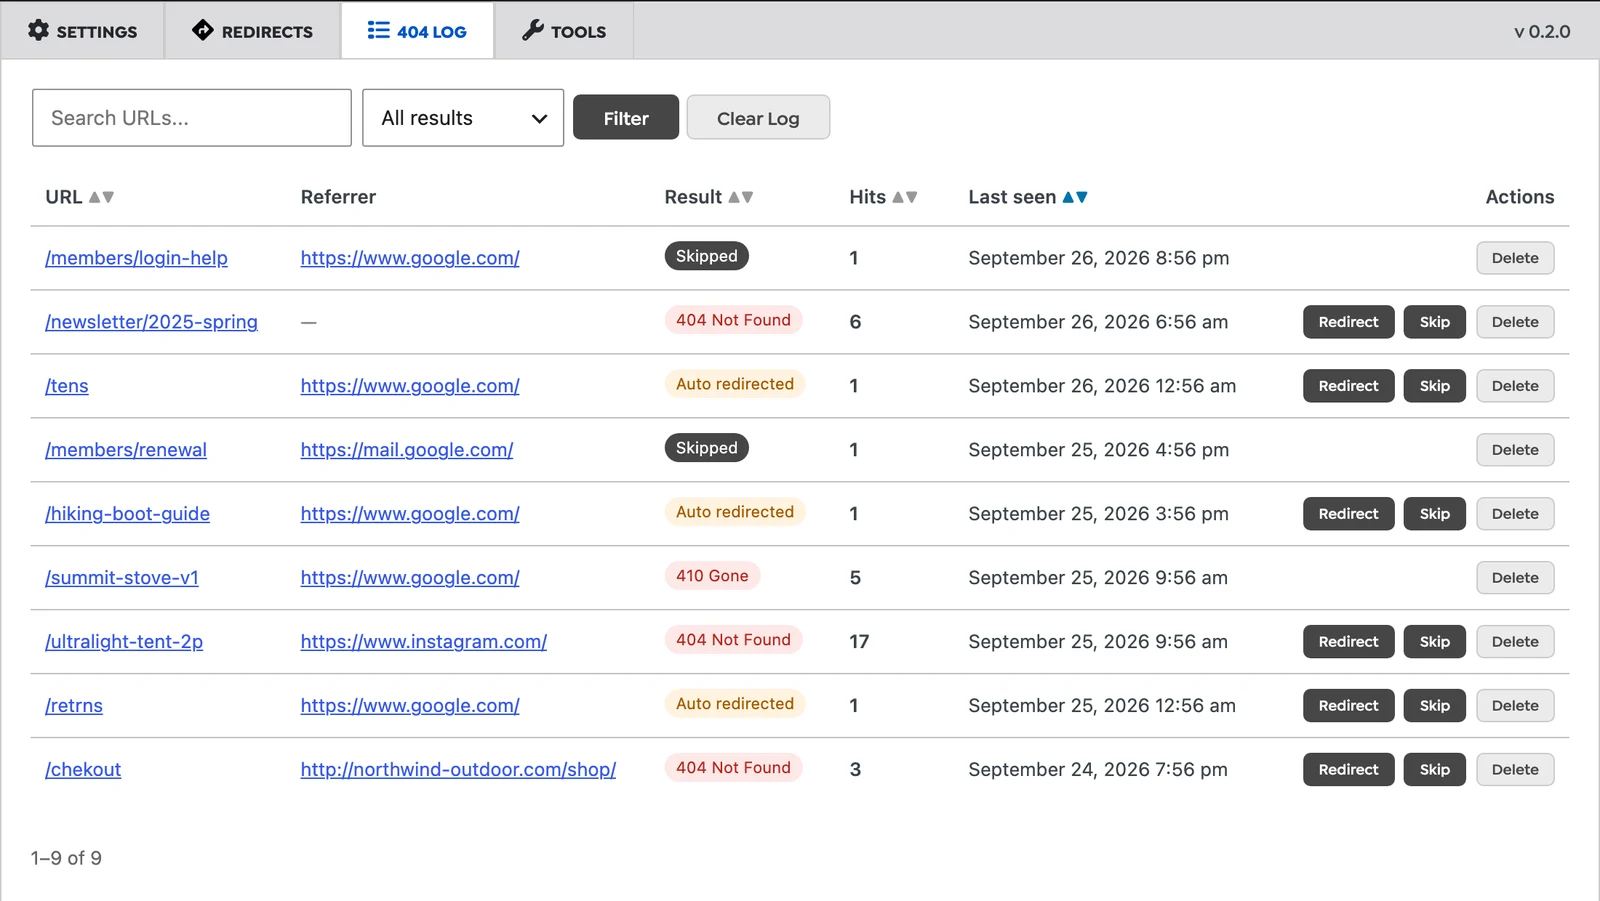Delete the /summit-stove-v1 entry

(1515, 578)
